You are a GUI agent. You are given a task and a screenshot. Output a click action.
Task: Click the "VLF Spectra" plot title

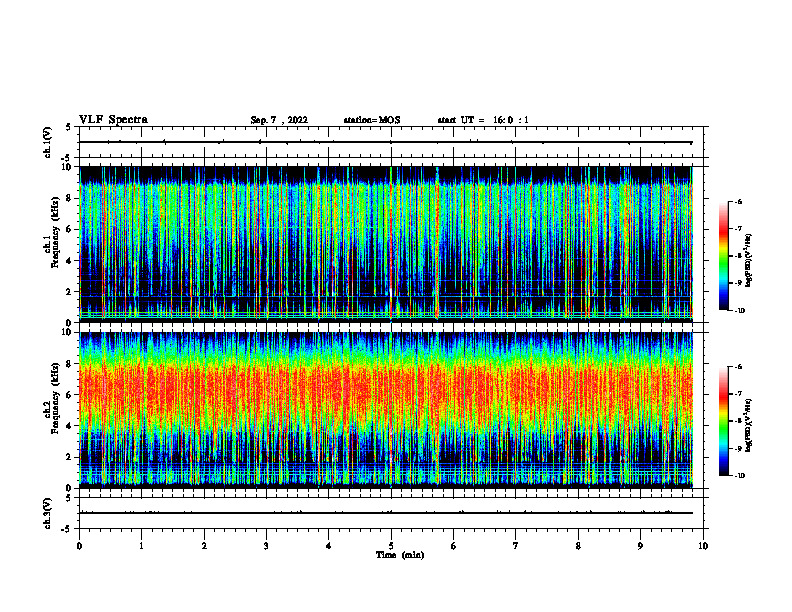click(x=113, y=120)
